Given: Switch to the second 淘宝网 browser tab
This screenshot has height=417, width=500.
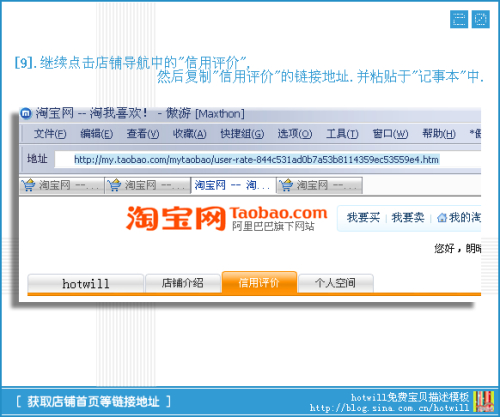Looking at the screenshot, I should coord(148,185).
